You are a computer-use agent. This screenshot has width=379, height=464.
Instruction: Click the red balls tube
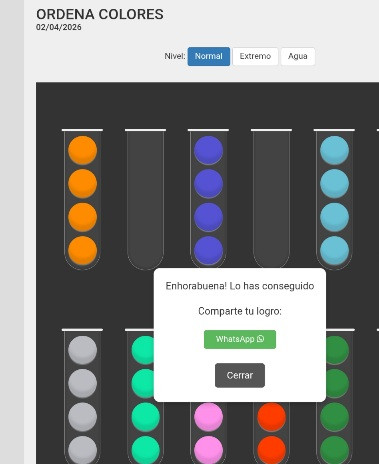(271, 433)
